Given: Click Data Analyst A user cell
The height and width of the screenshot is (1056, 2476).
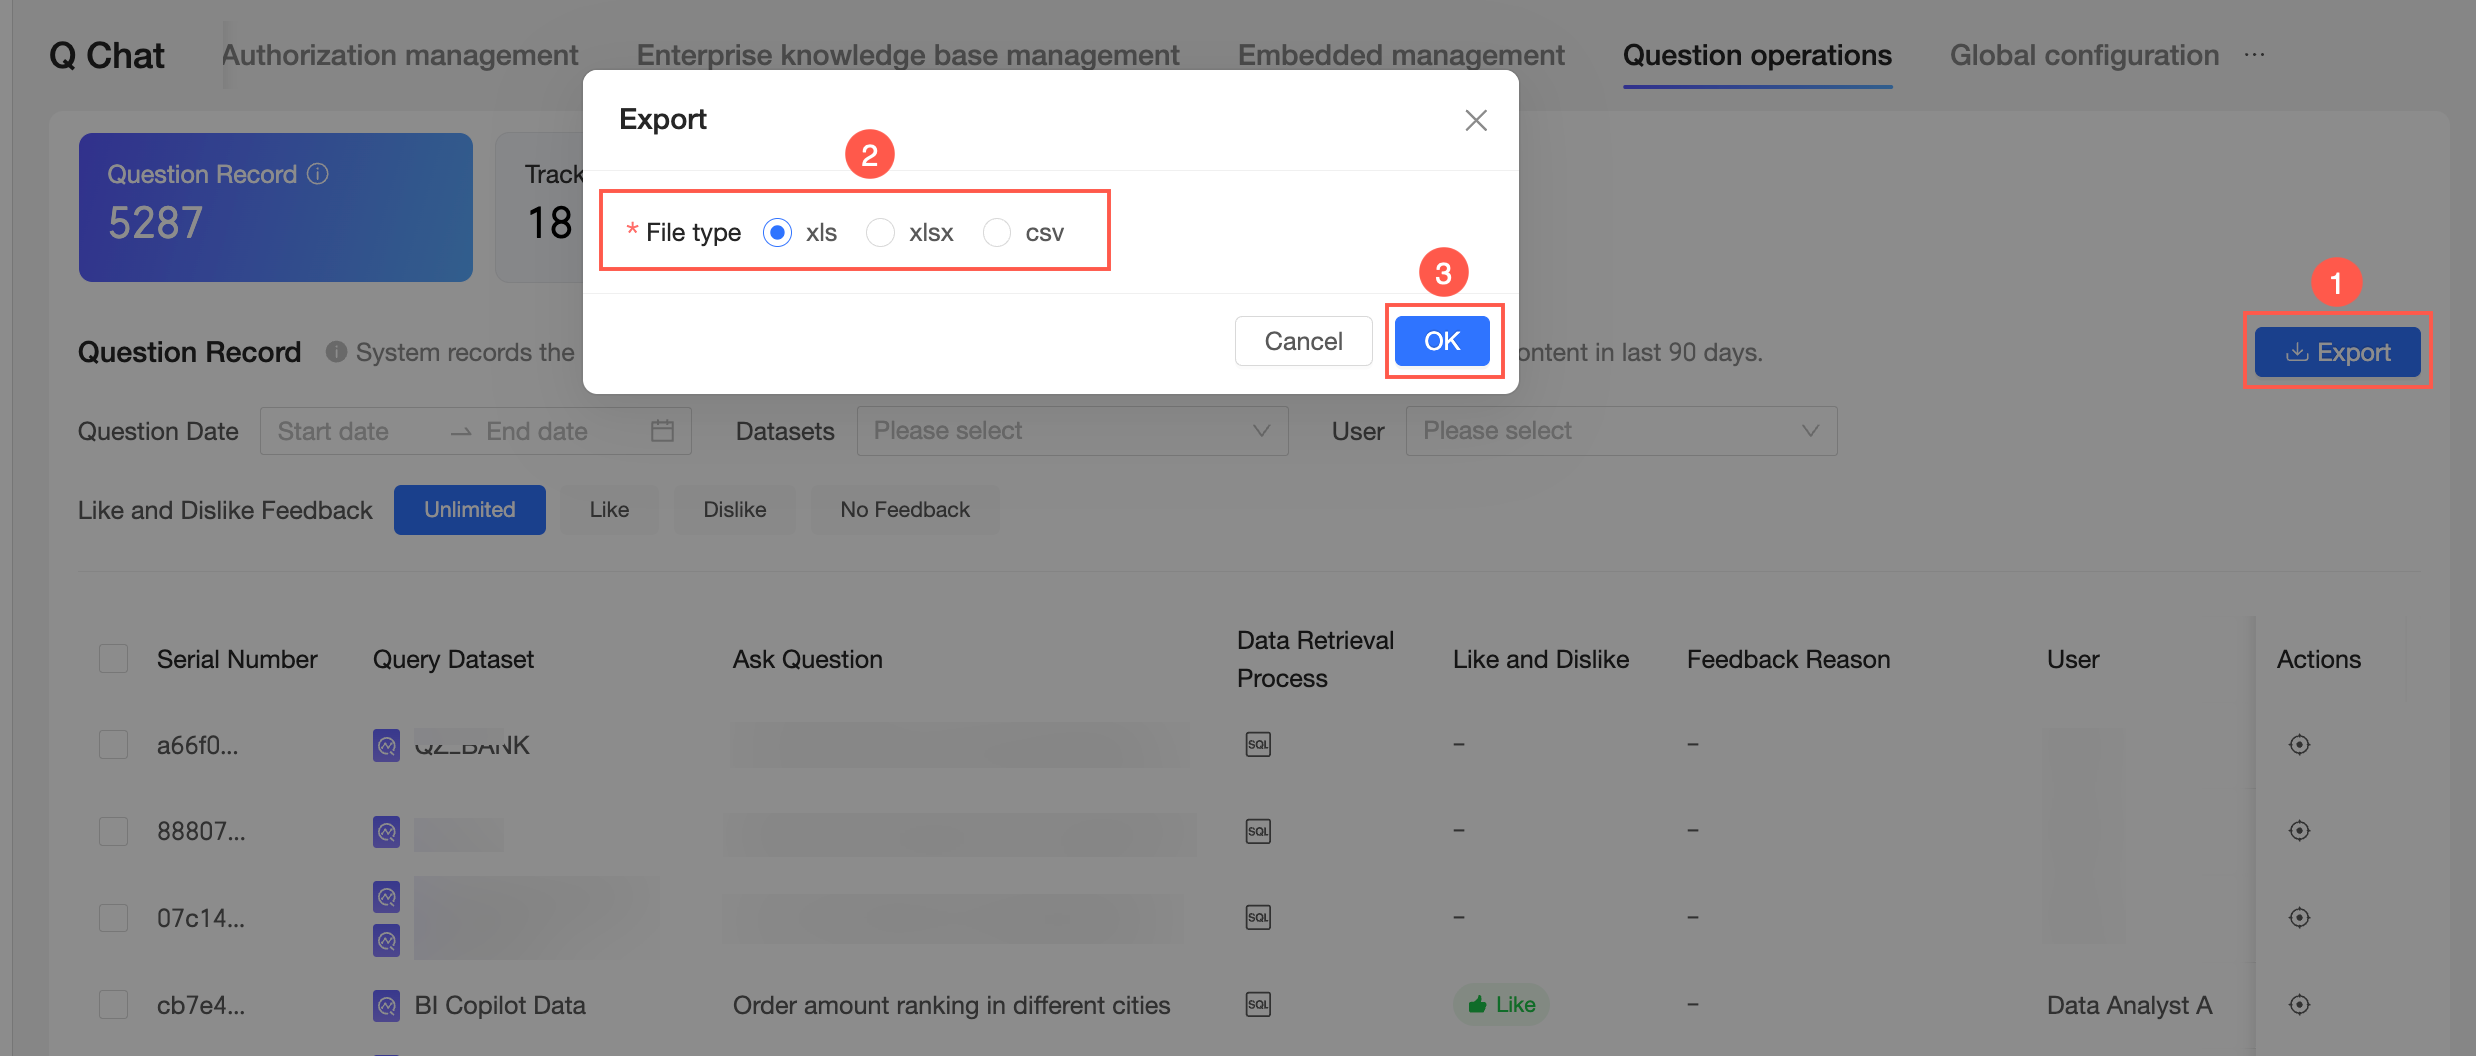Looking at the screenshot, I should tap(2129, 1005).
